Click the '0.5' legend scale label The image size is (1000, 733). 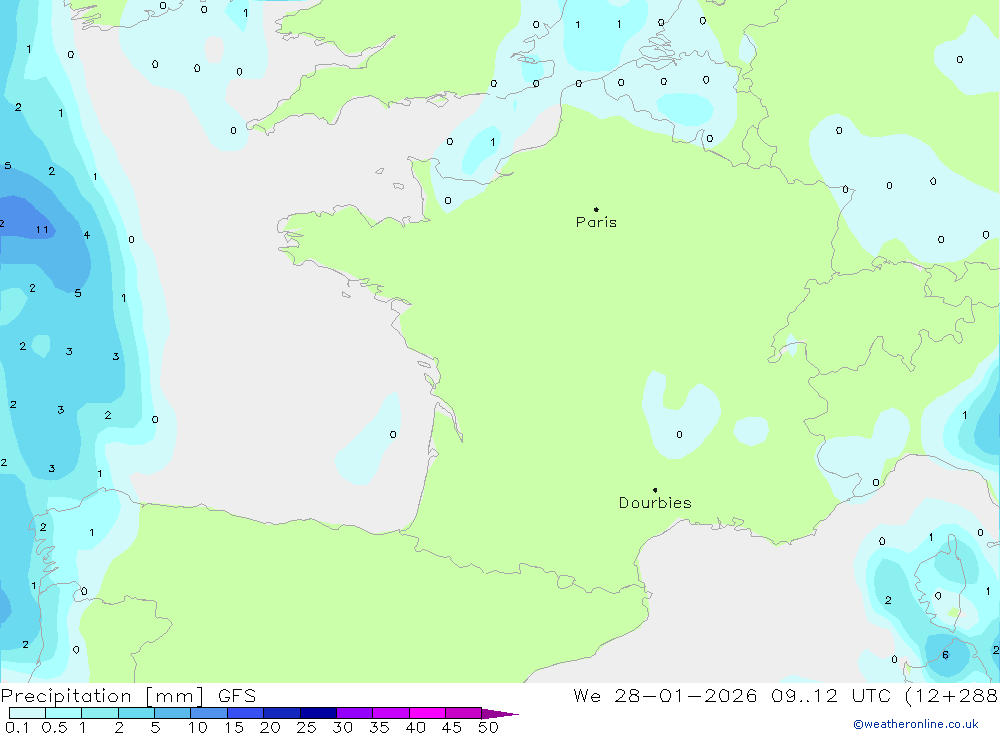tap(54, 727)
